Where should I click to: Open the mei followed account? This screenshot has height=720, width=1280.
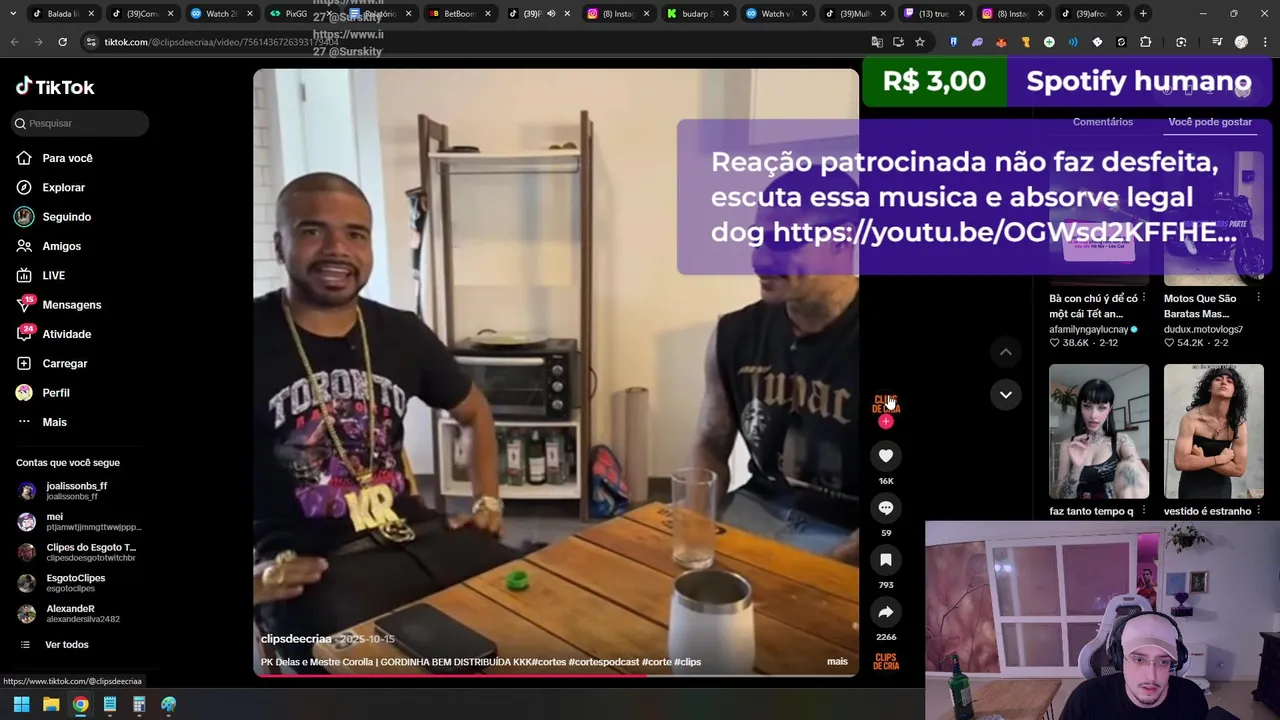(78, 521)
